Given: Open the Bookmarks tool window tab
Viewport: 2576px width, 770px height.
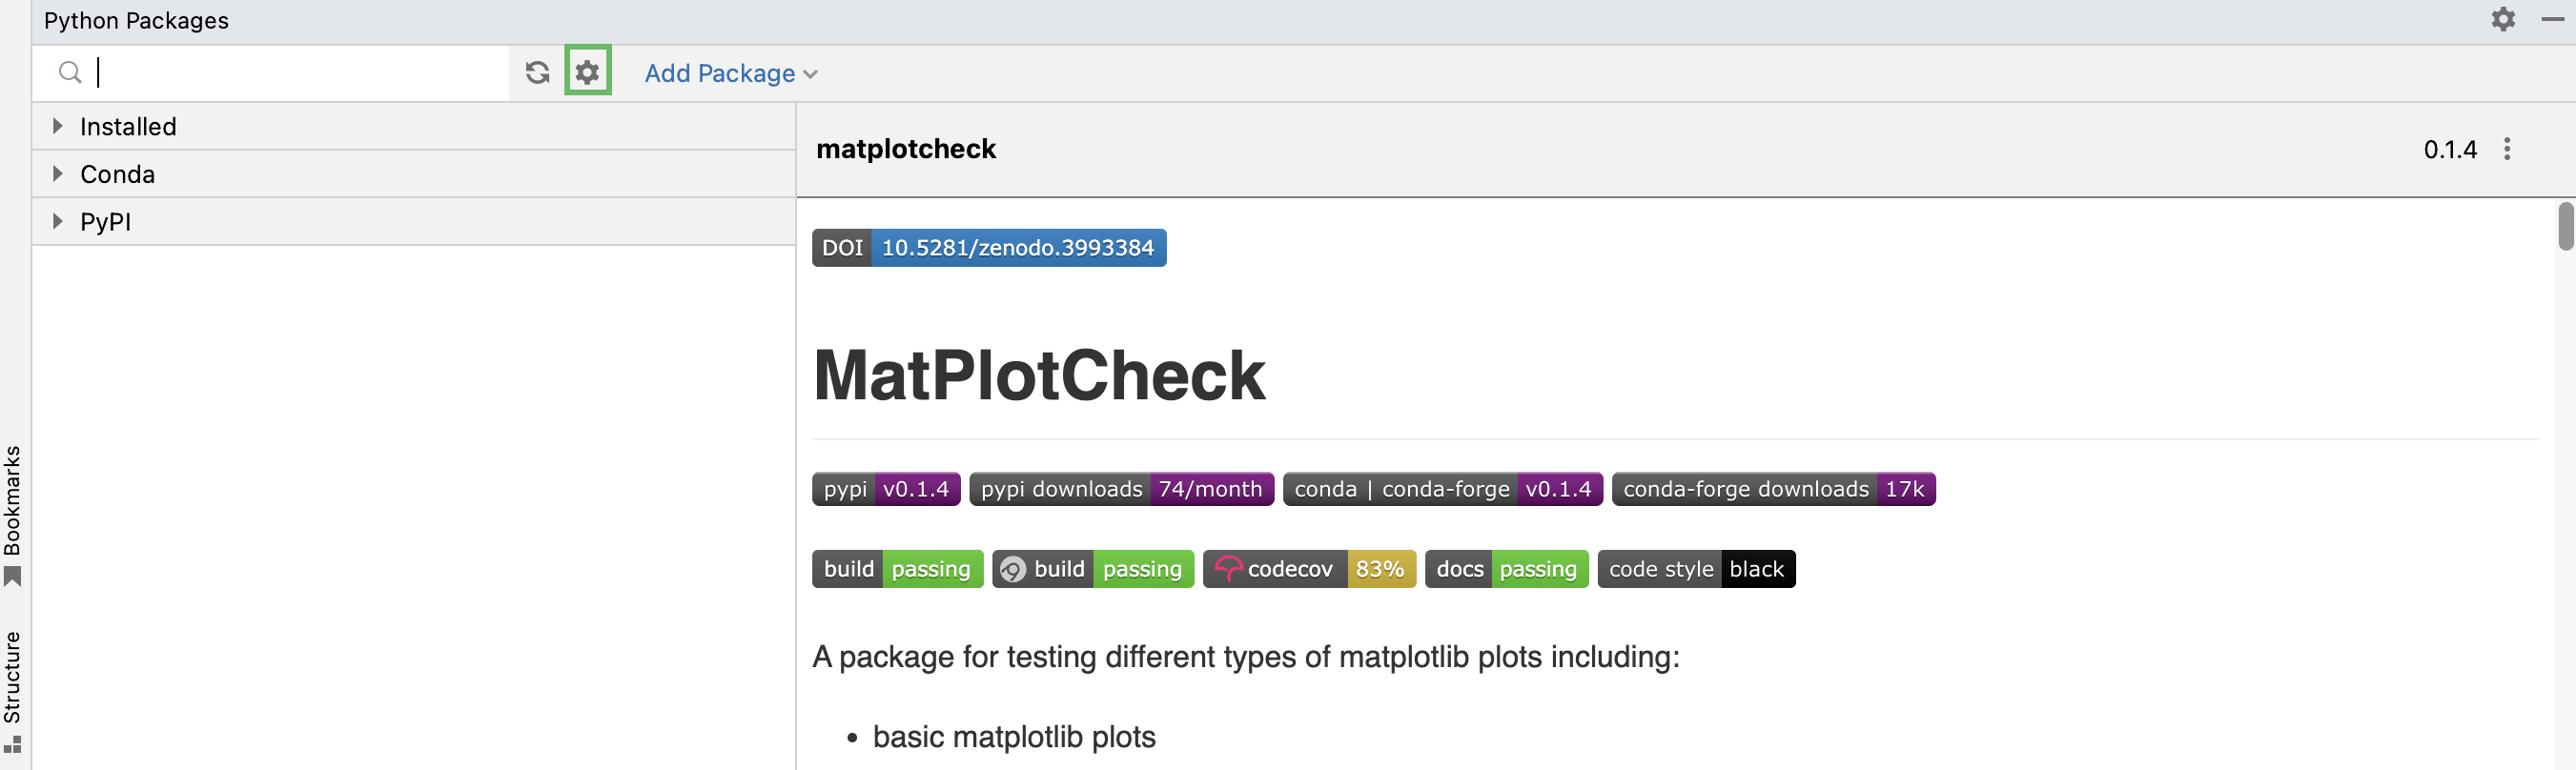Looking at the screenshot, I should 13,500.
